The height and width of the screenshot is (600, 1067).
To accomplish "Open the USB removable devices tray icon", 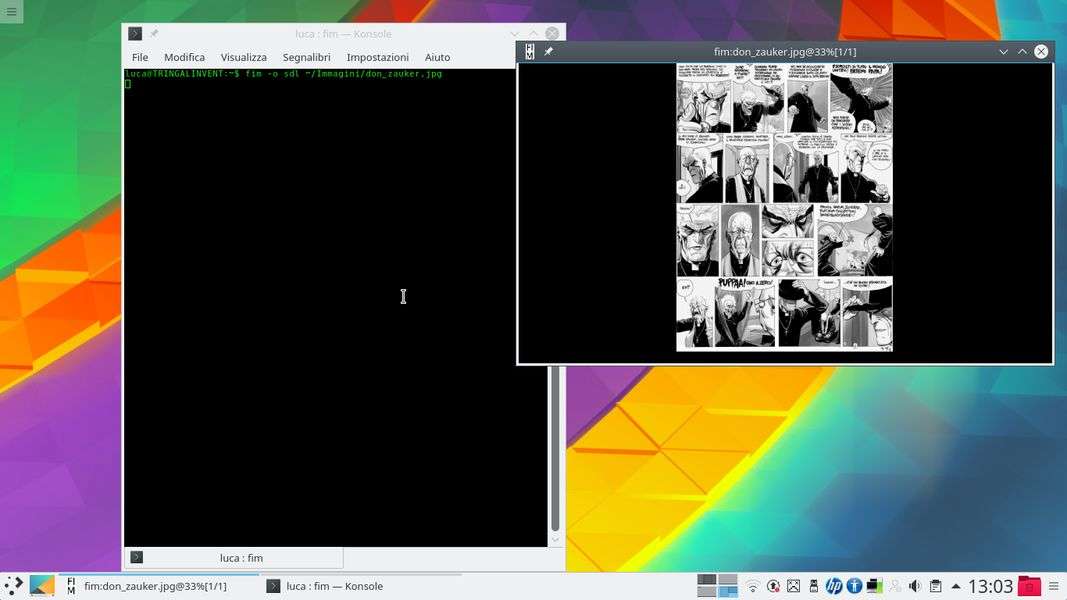I will click(x=813, y=586).
